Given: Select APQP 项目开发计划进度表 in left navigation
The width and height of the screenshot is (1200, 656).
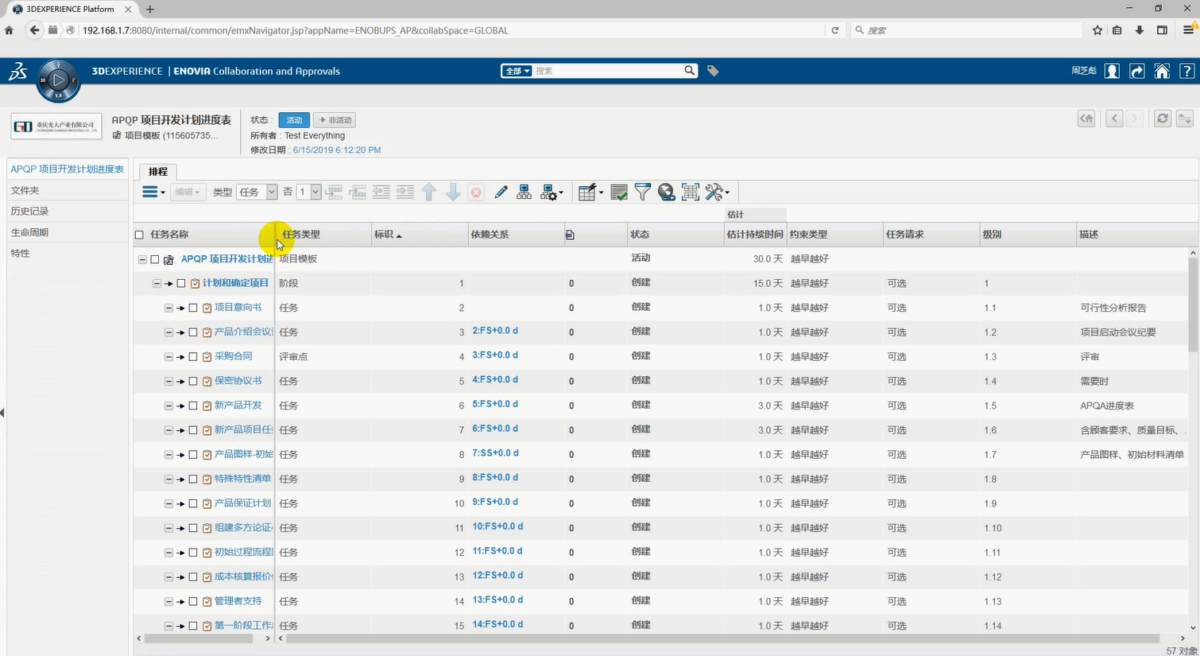Looking at the screenshot, I should [67, 169].
